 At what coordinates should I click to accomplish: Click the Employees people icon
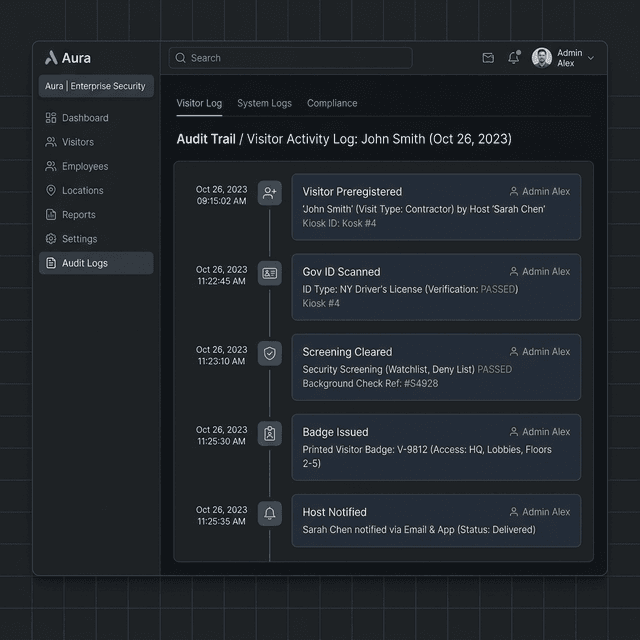point(51,166)
